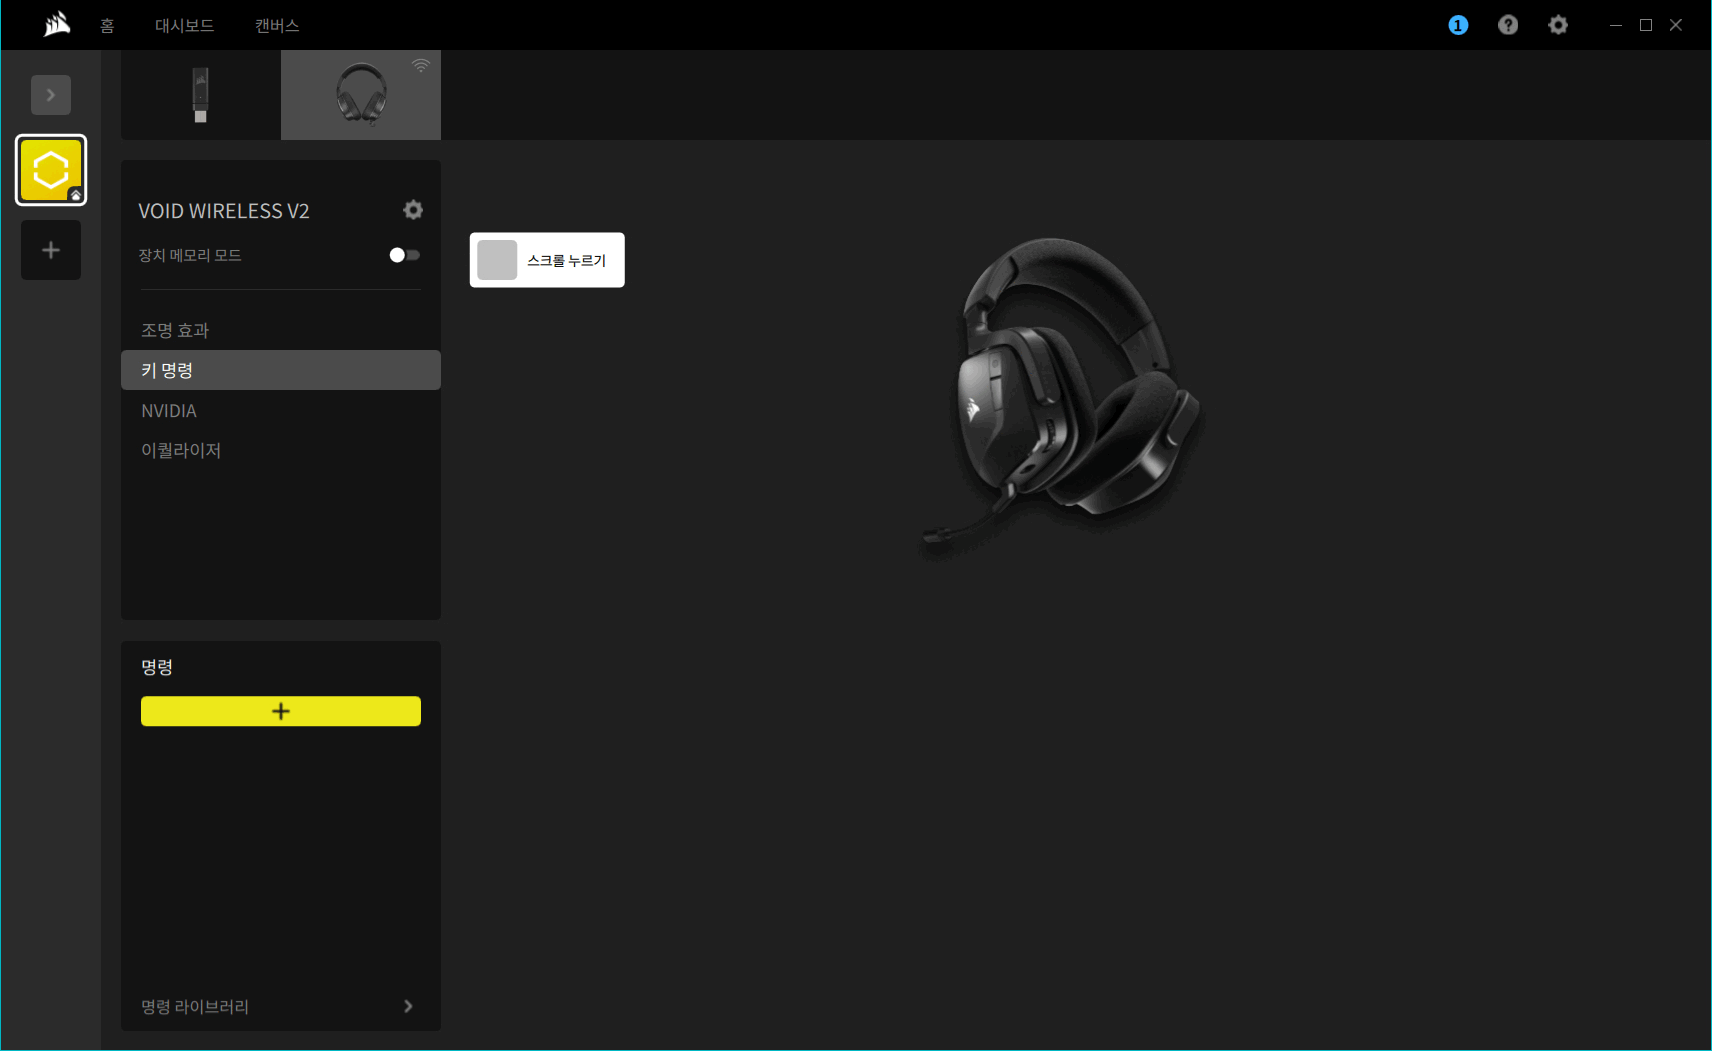Screen dimensions: 1712x1051
Task: Click the Corsair sails logo
Action: click(57, 24)
